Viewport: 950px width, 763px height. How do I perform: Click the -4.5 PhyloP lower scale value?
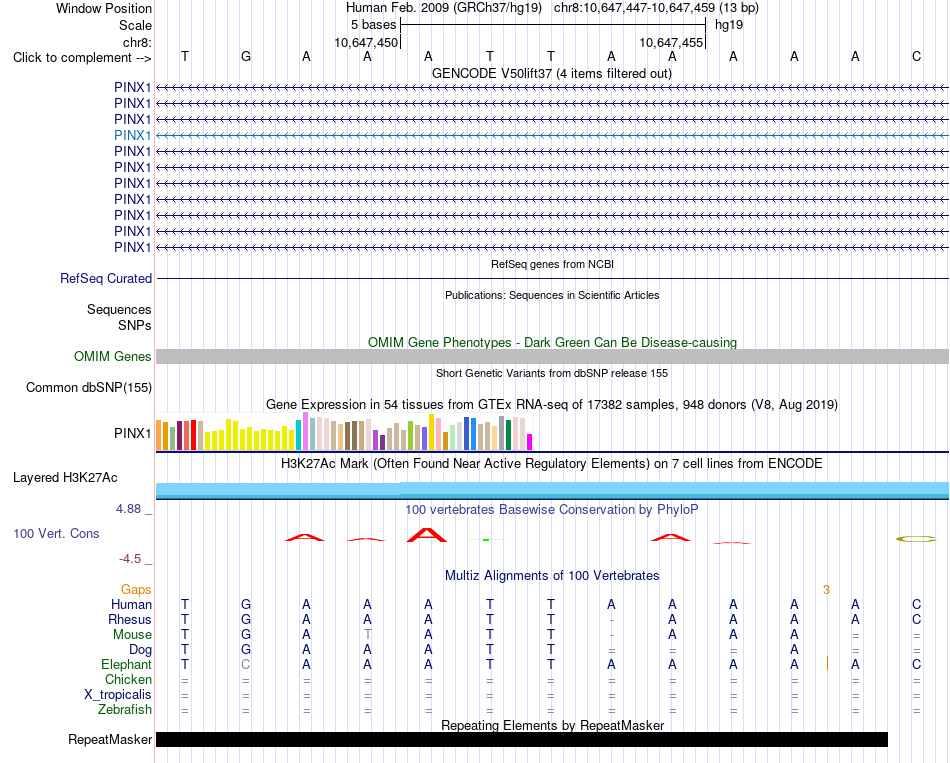130,559
